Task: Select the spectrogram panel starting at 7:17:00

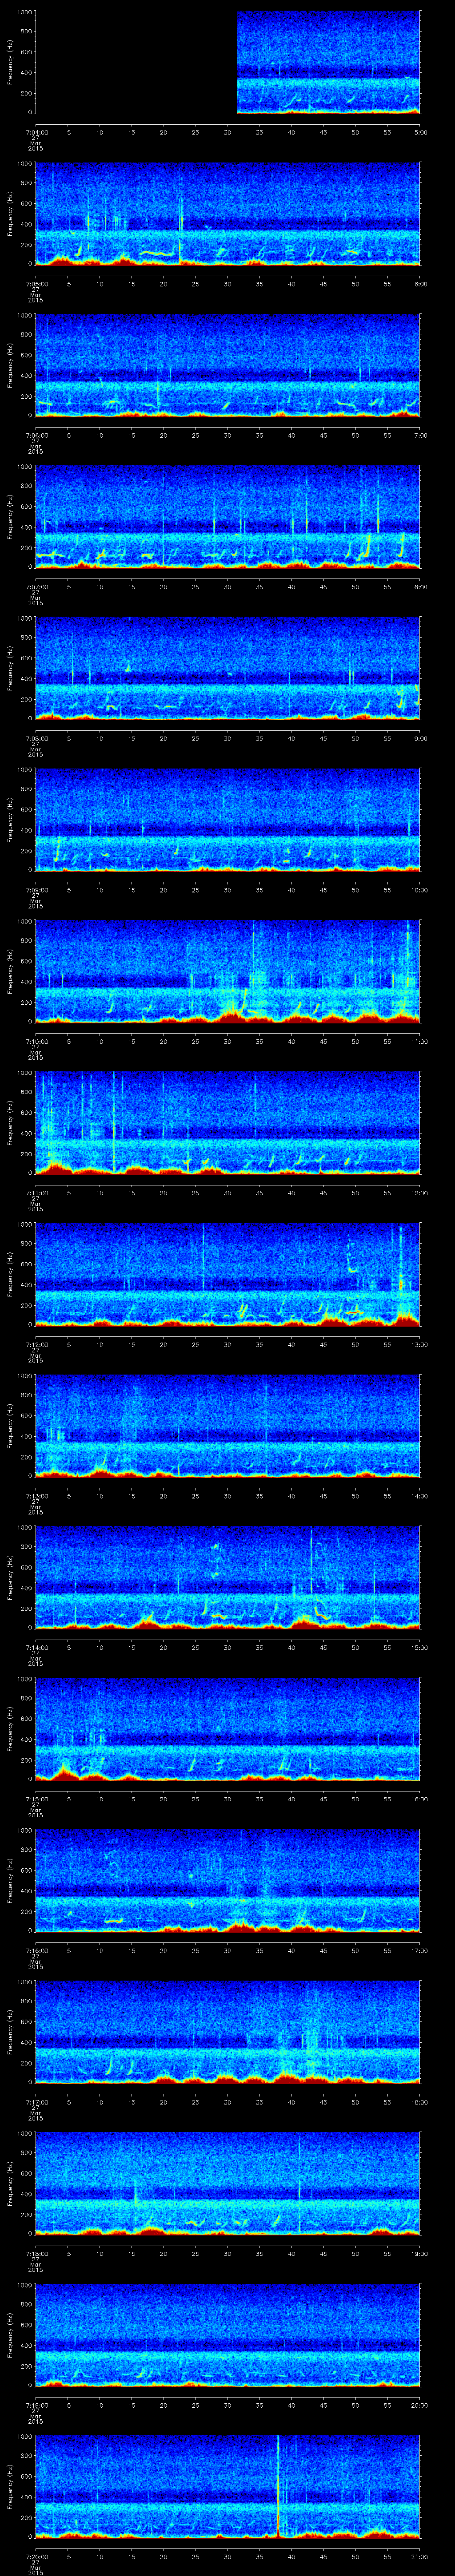Action: (228, 2032)
